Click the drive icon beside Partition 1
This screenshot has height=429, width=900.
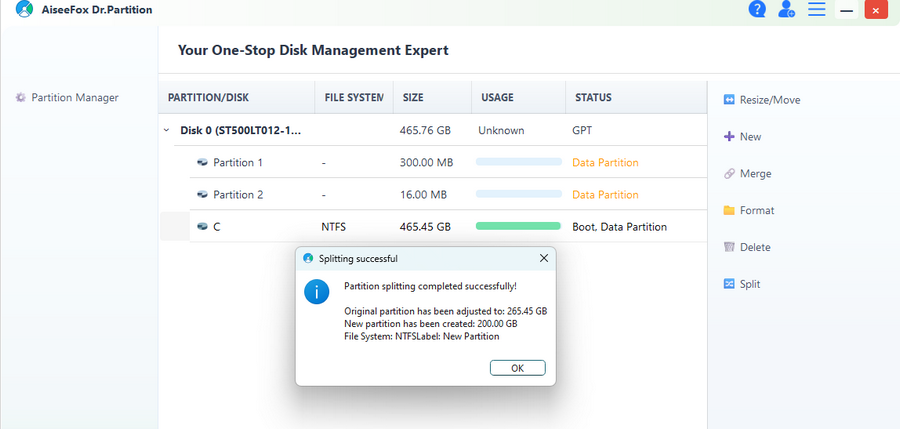[202, 163]
